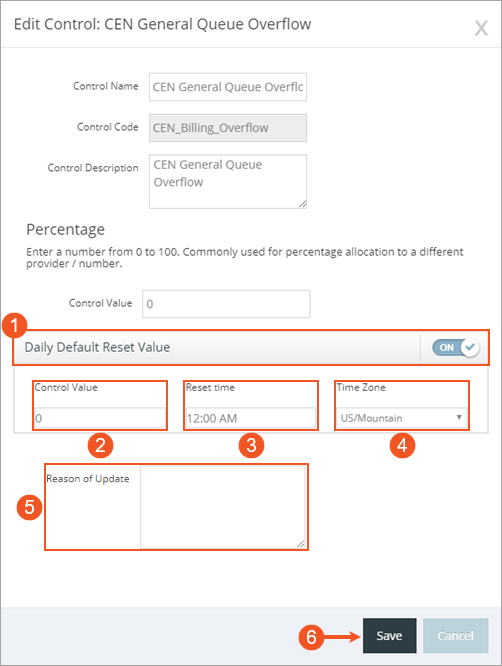Click the numbered callout 2 badge
The width and height of the screenshot is (502, 666).
[x=100, y=446]
